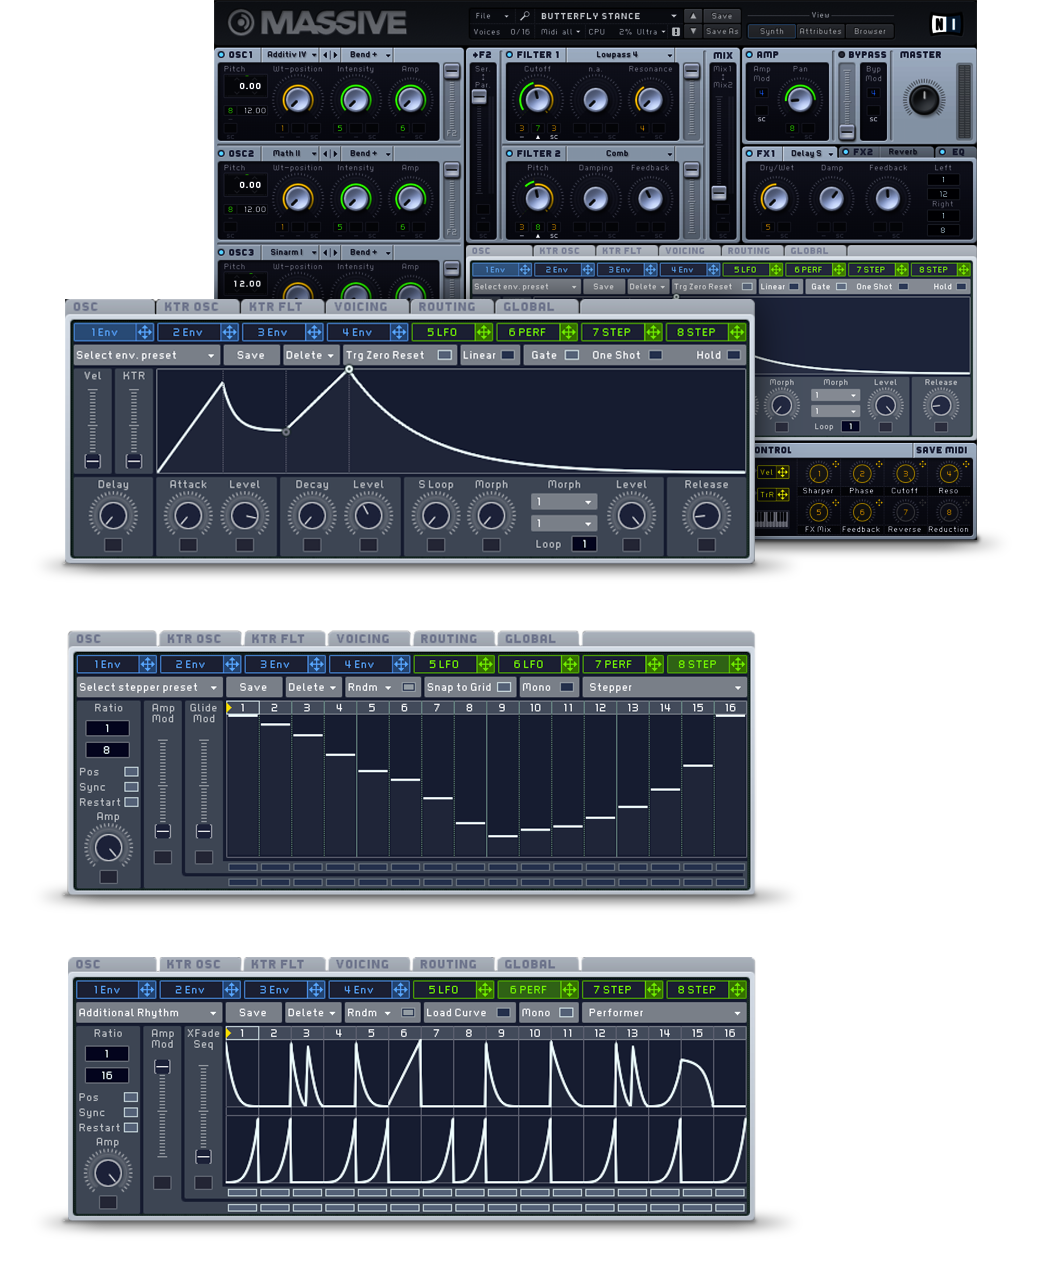This screenshot has height=1288, width=1040.
Task: Toggle Mono in the stepper panel
Action: [567, 687]
